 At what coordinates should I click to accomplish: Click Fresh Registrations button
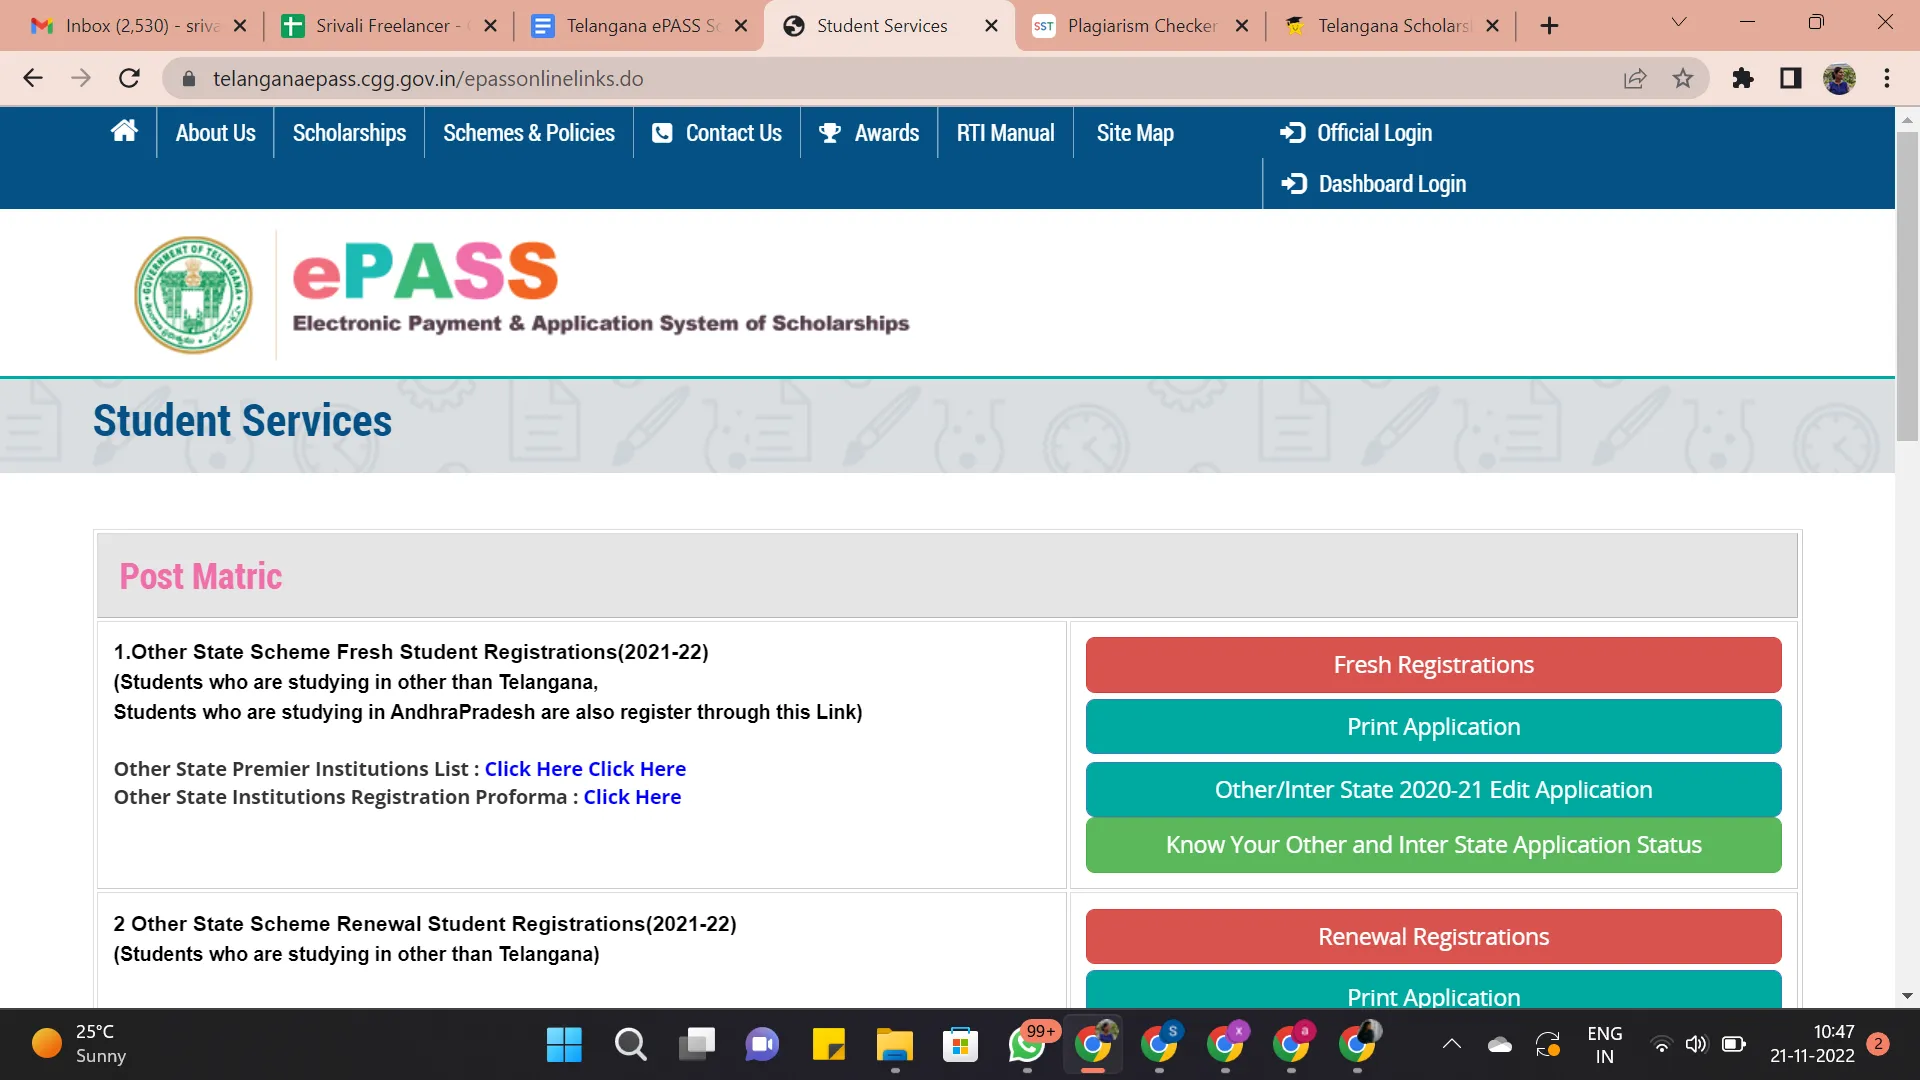(1433, 665)
